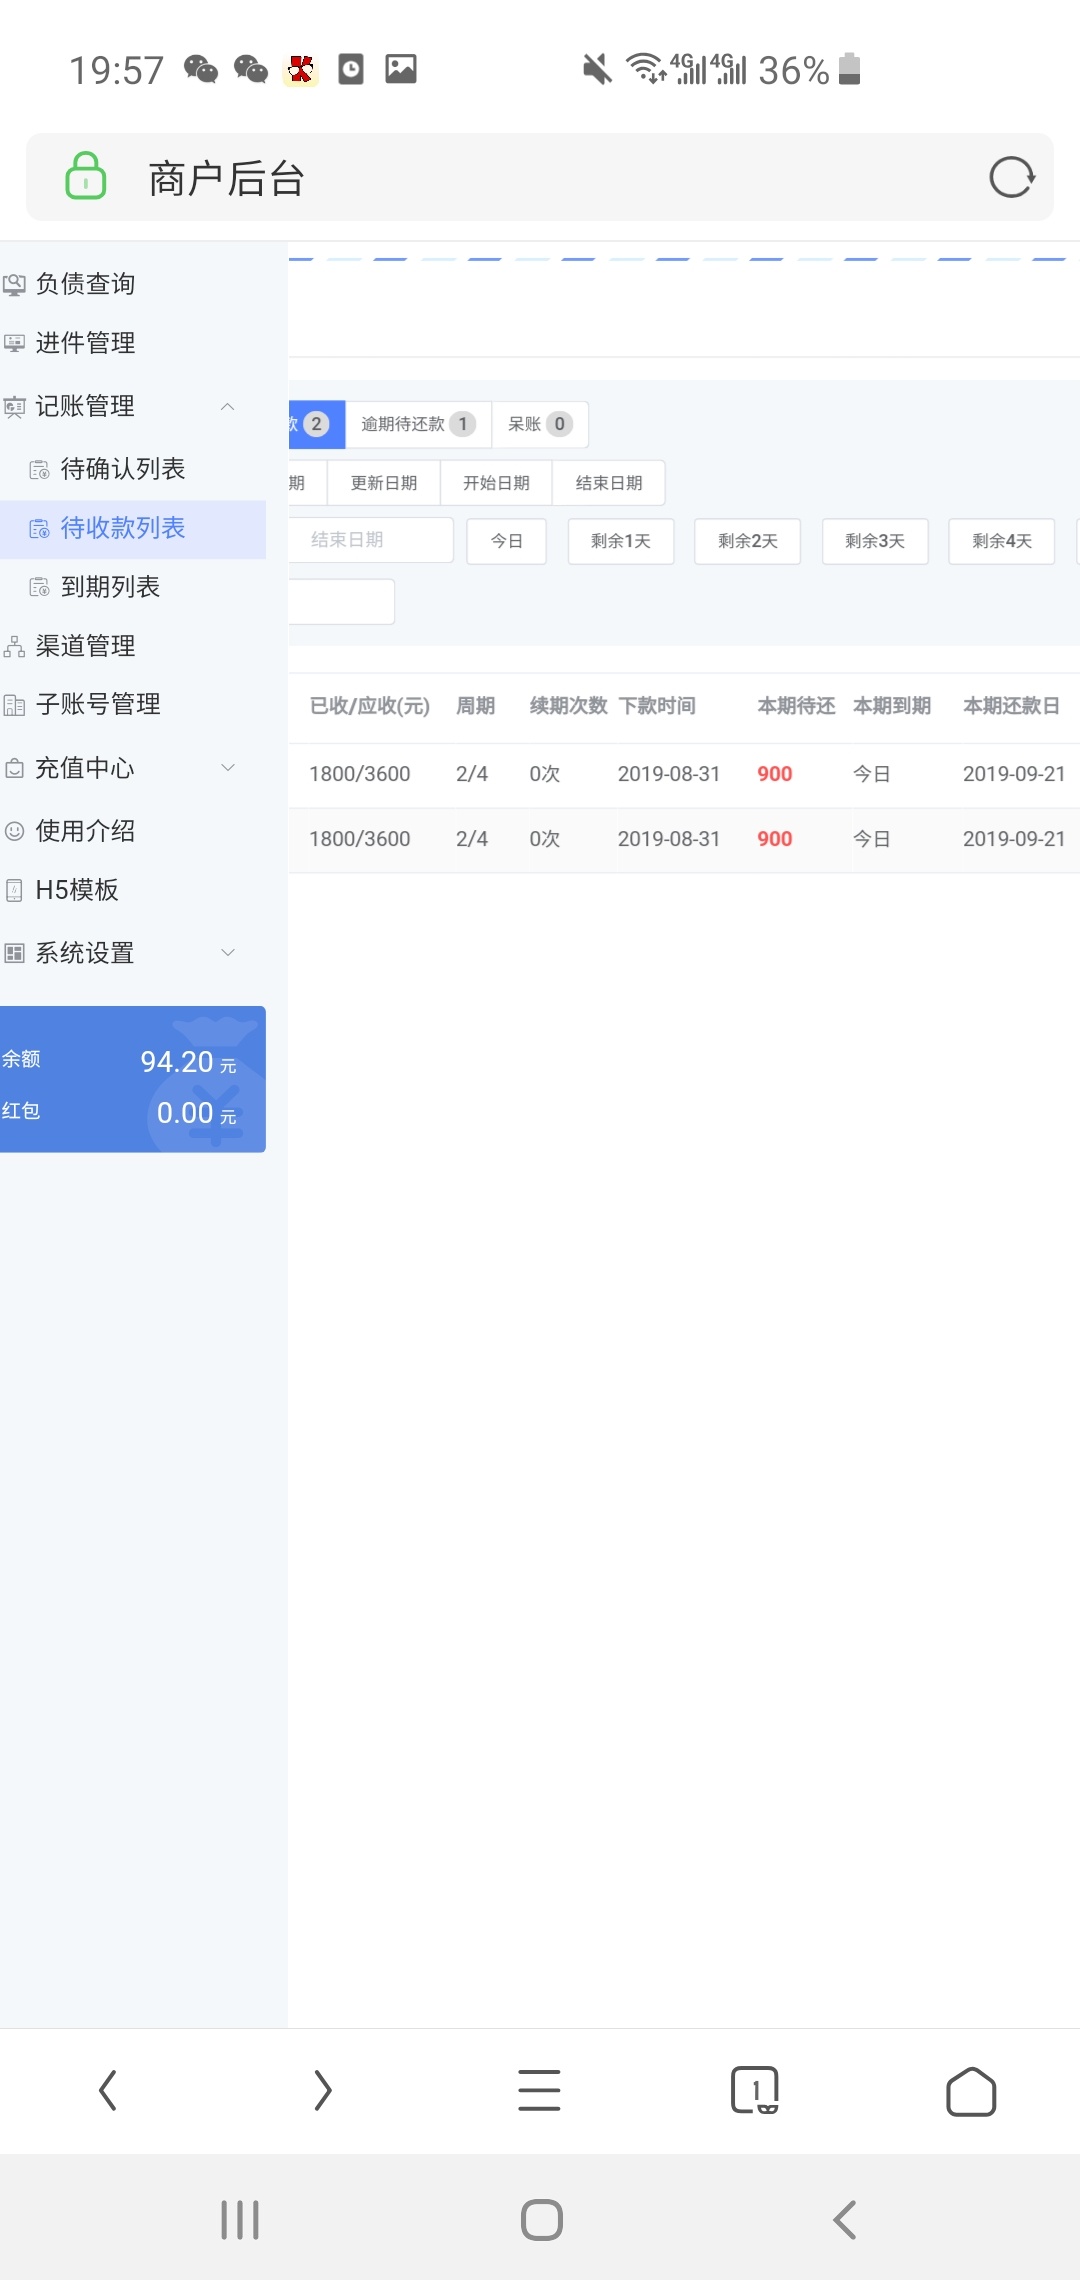Select the active tab with badge 2
Image resolution: width=1080 pixels, height=2280 pixels.
(317, 424)
